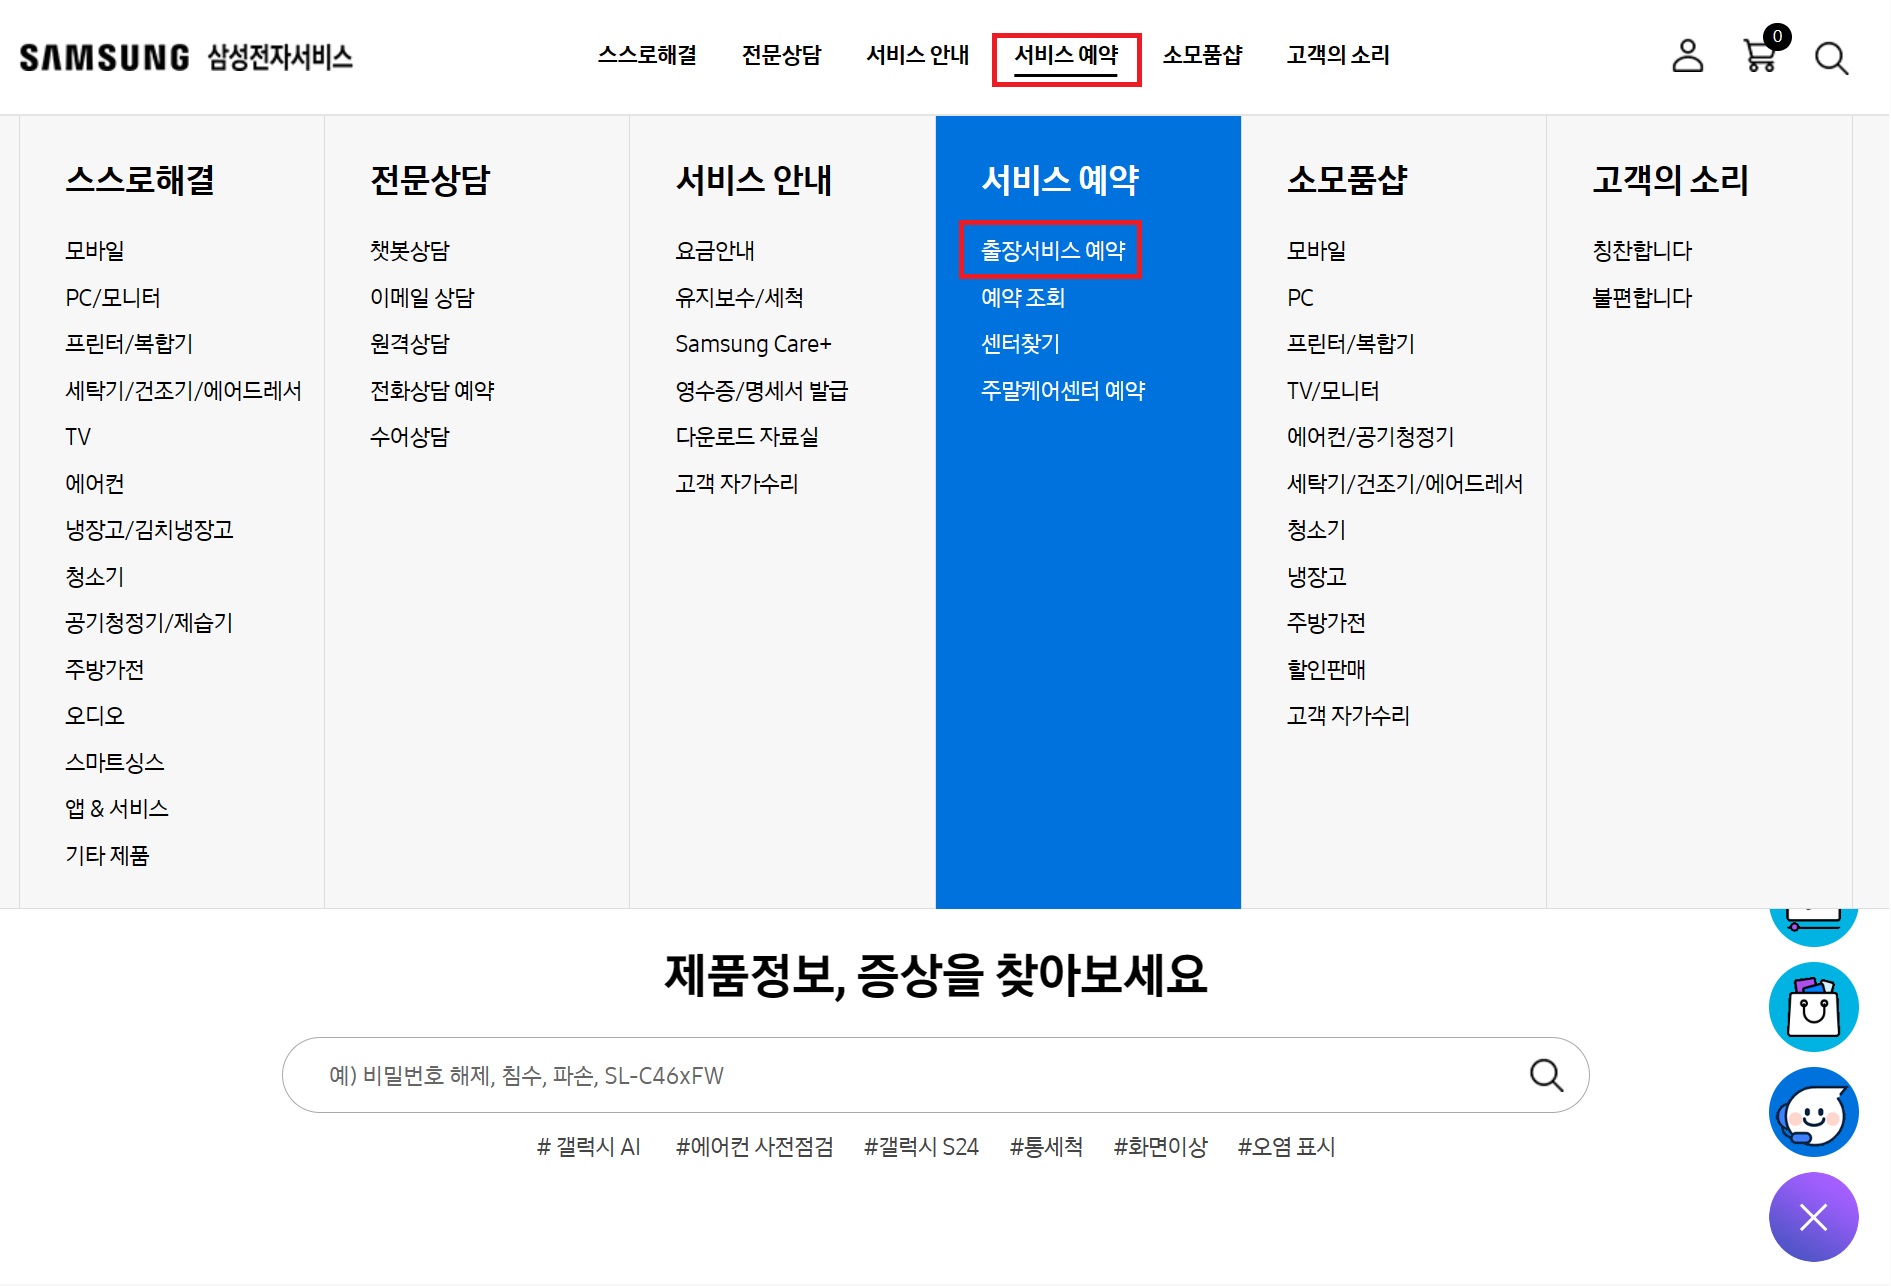Open TV/모니터 under 소모품샵
This screenshot has width=1891, height=1286.
coord(1333,390)
